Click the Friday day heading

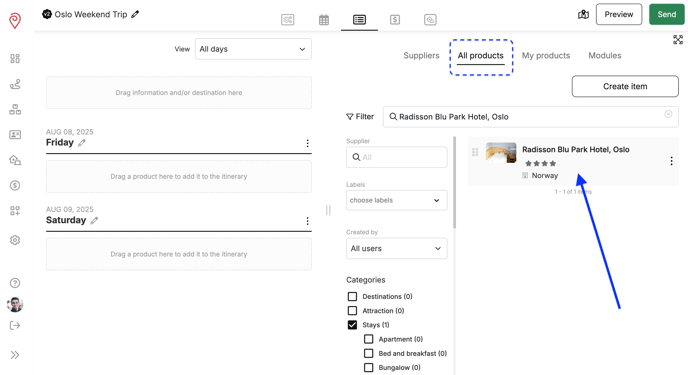pos(60,143)
